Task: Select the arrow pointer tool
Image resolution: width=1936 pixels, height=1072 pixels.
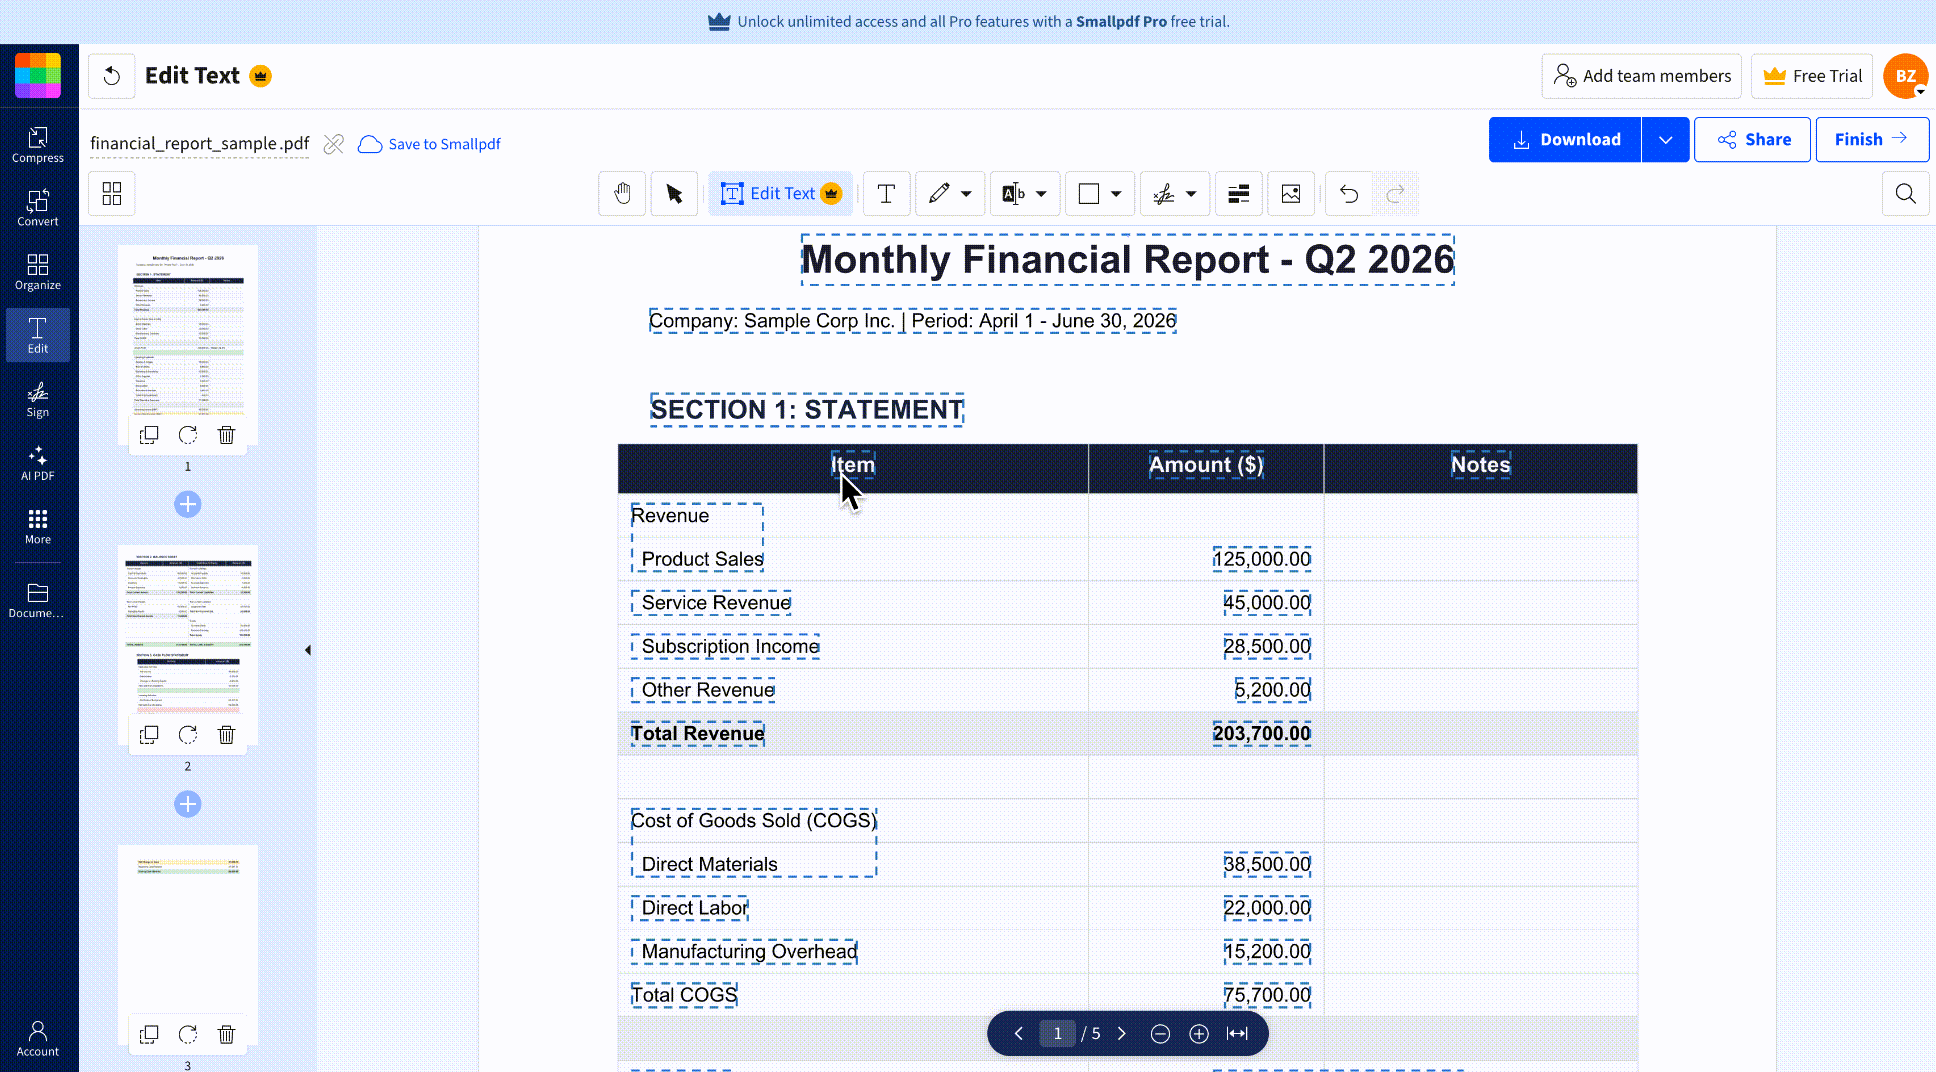Action: pos(674,193)
